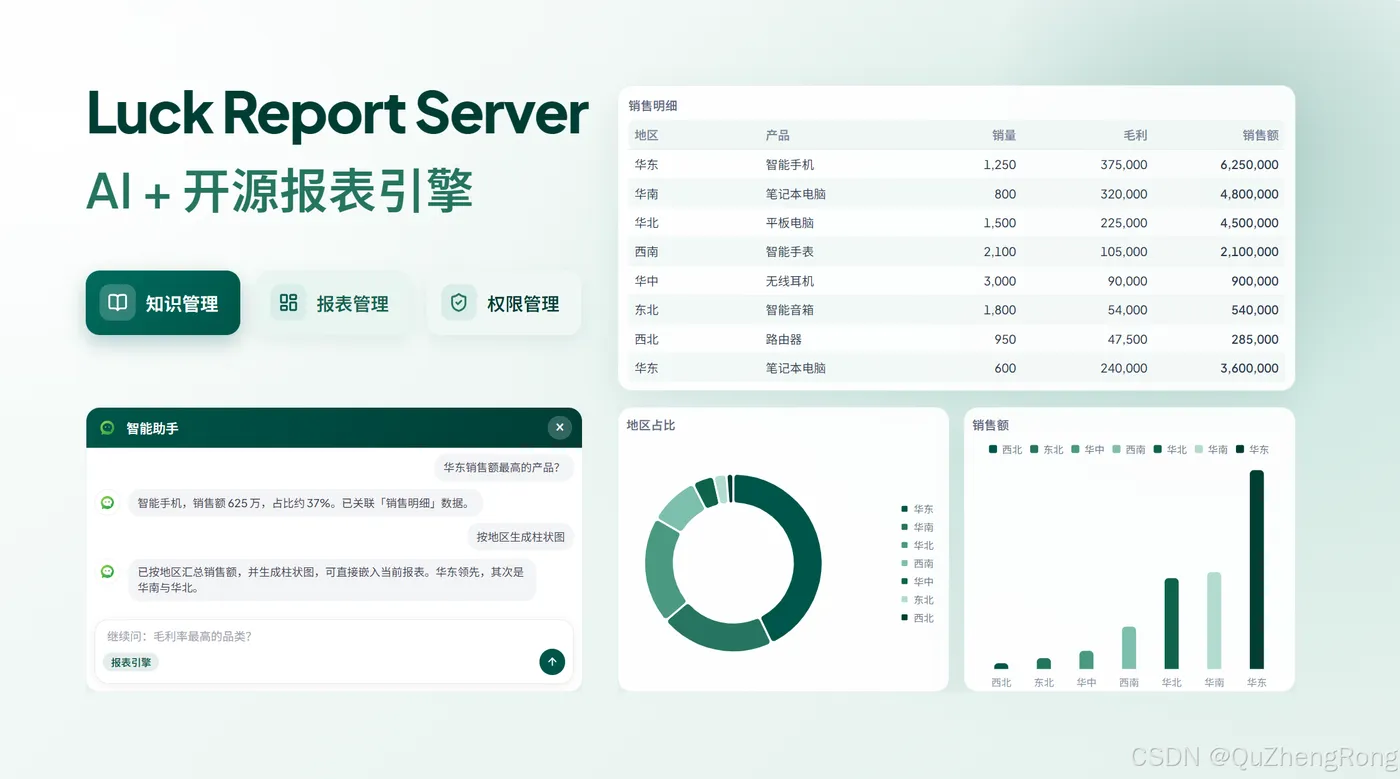Click the 销售额 column header
The height and width of the screenshot is (779, 1400).
1260,135
